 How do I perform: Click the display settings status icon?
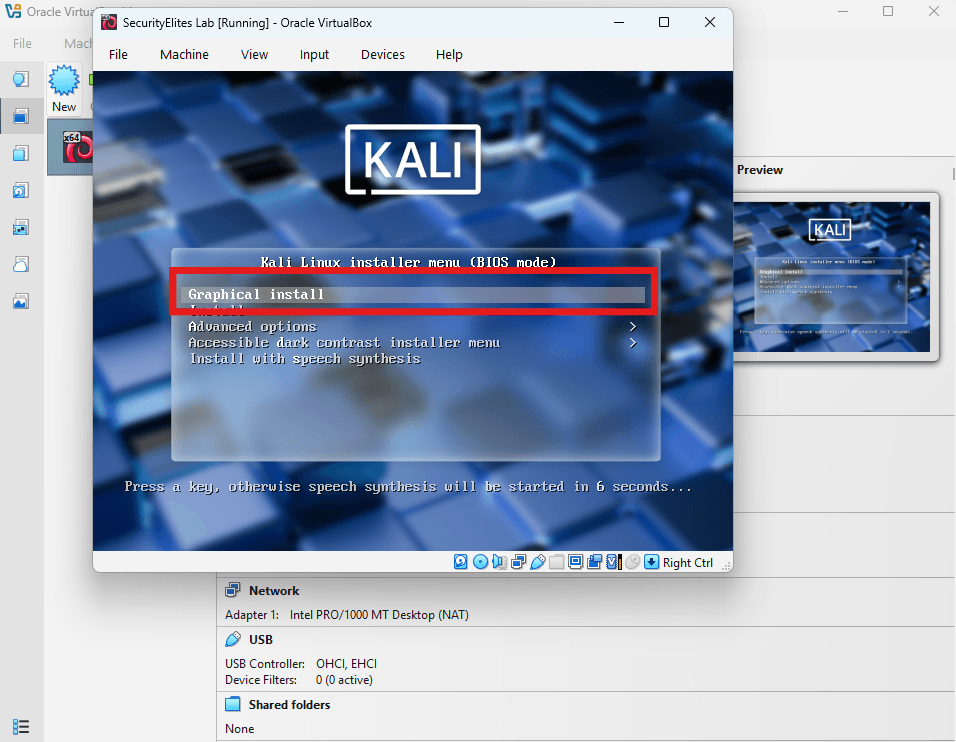(575, 562)
